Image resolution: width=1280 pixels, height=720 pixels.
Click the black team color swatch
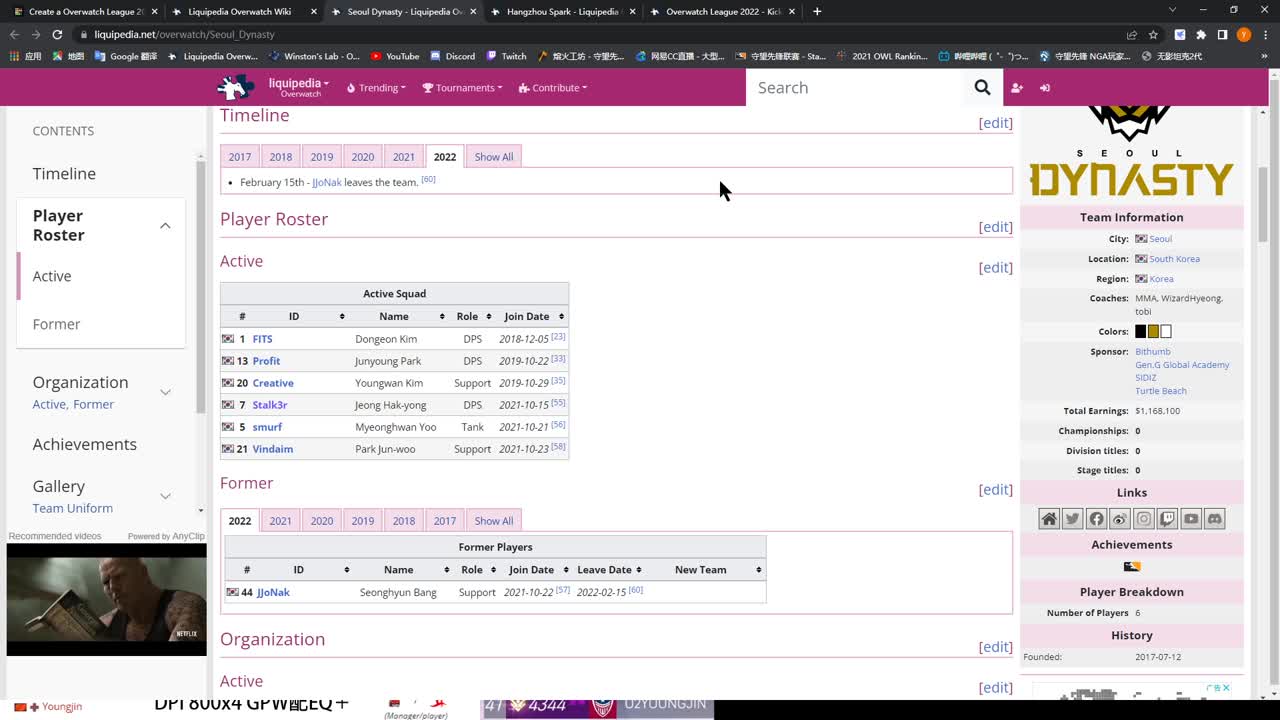point(1141,332)
